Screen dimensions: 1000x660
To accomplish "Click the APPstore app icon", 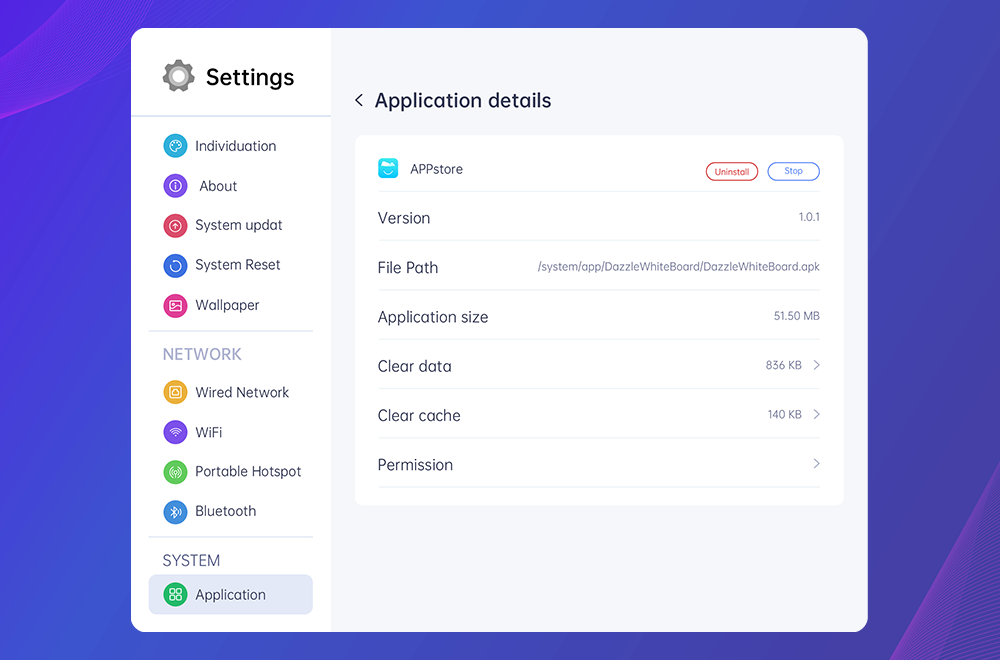I will point(388,168).
